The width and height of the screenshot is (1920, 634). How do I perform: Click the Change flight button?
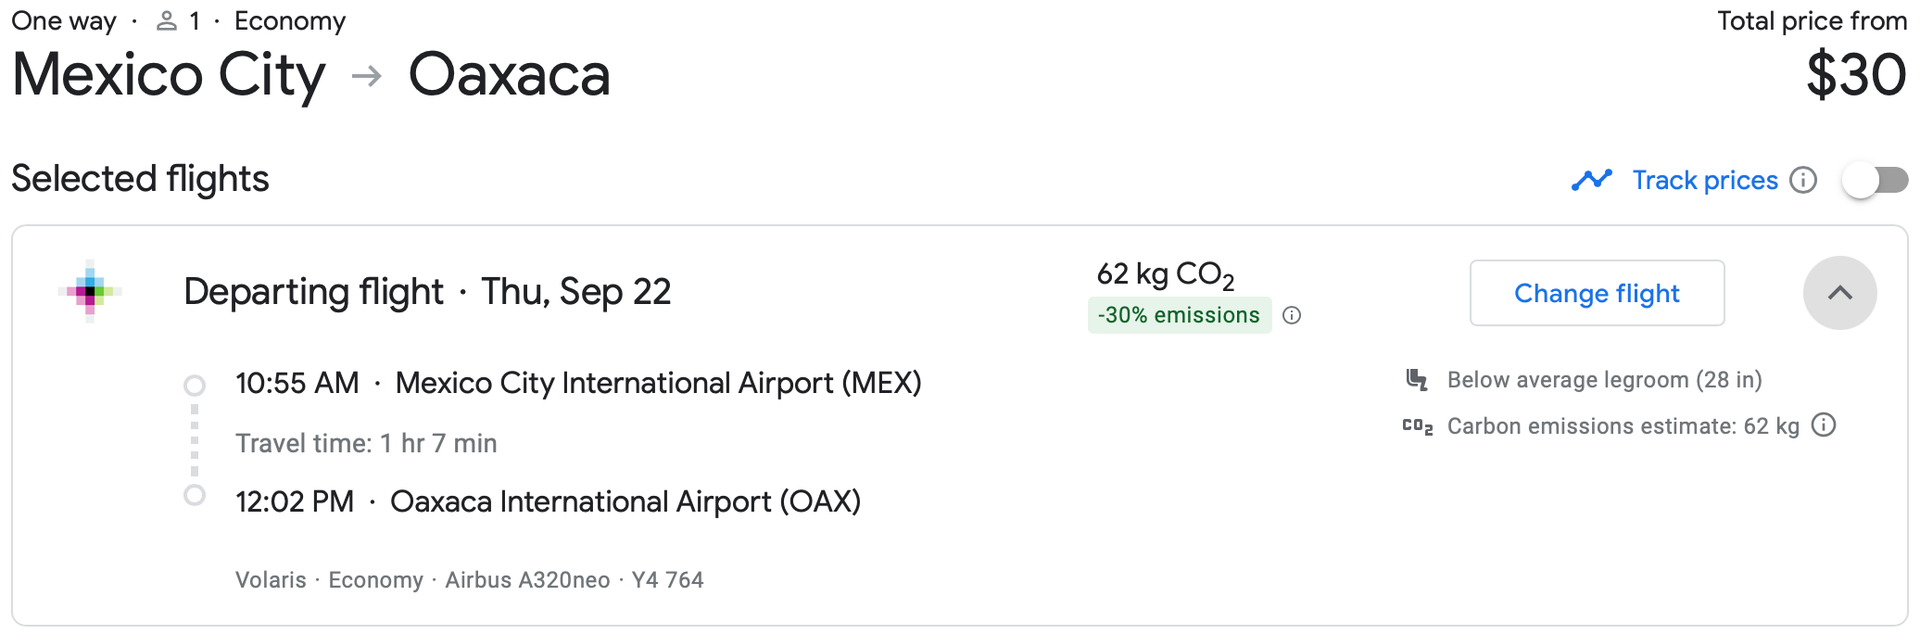(1596, 293)
